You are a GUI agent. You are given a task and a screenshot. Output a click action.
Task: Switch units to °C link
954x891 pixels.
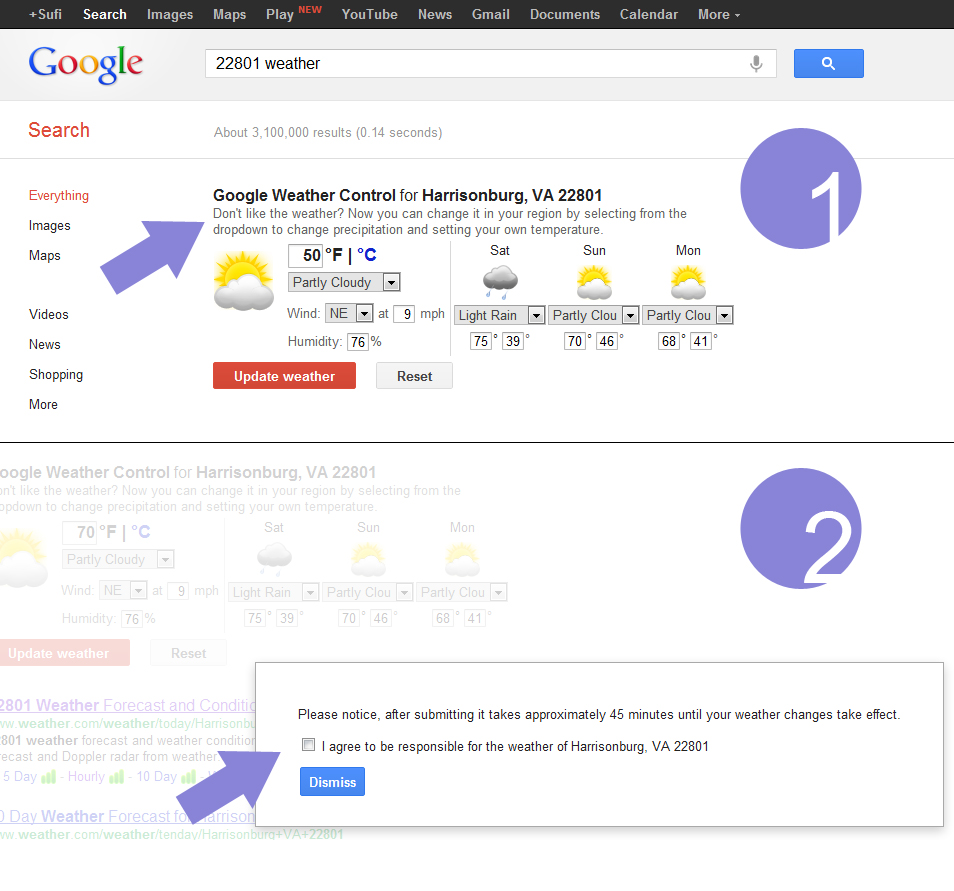click(x=366, y=255)
